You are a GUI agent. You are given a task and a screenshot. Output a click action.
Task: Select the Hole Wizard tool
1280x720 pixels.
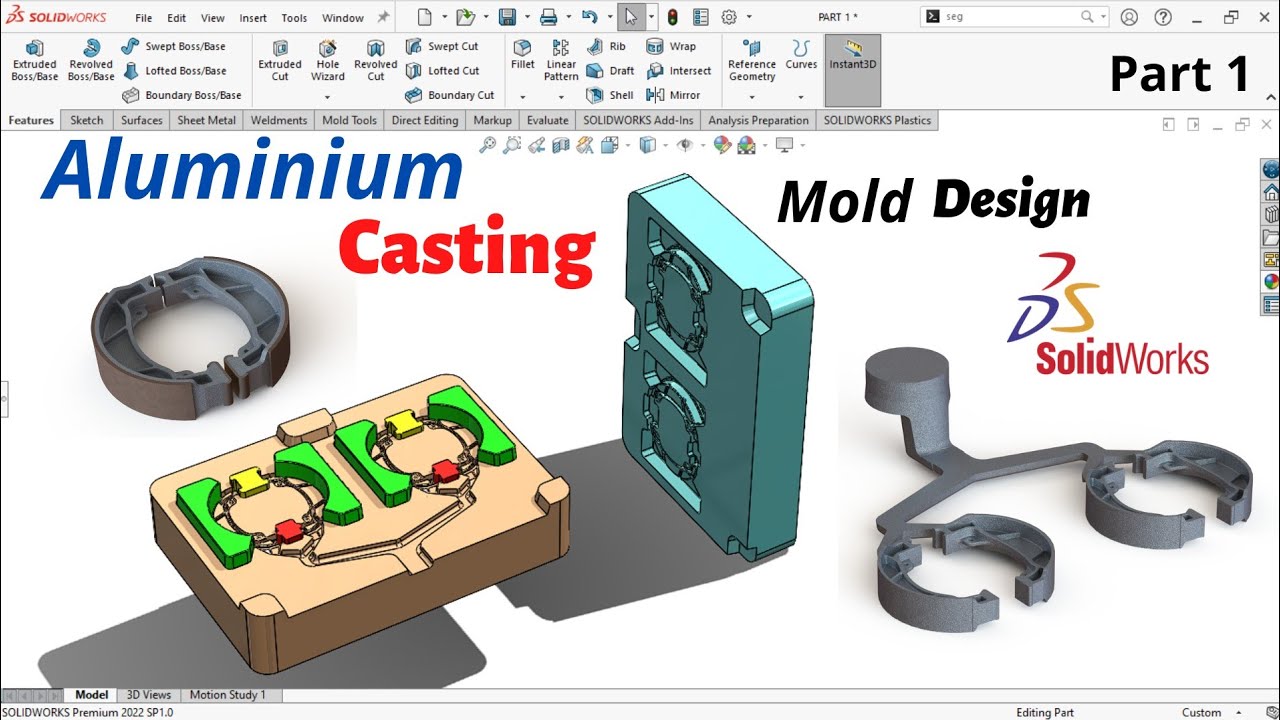328,61
